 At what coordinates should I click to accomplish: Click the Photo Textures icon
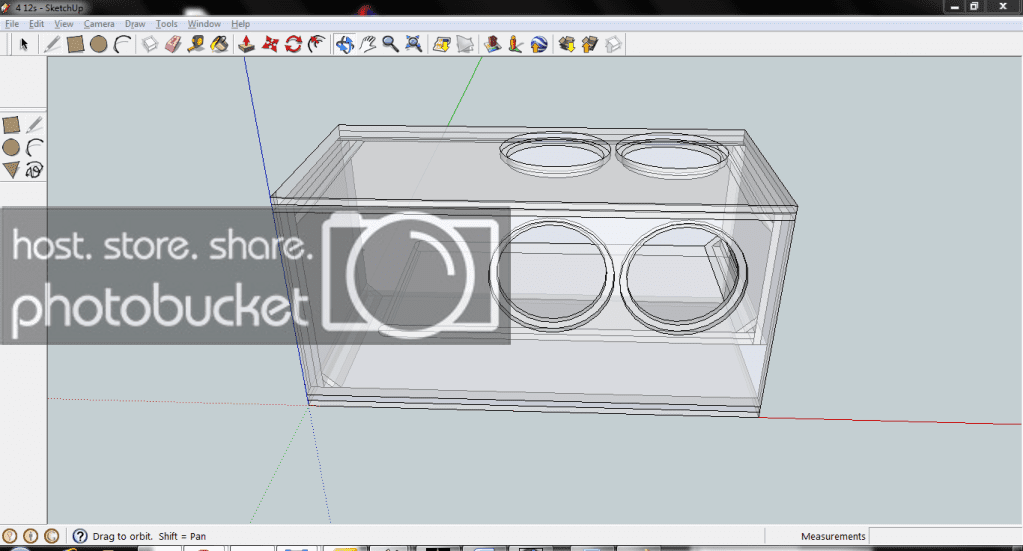point(515,44)
